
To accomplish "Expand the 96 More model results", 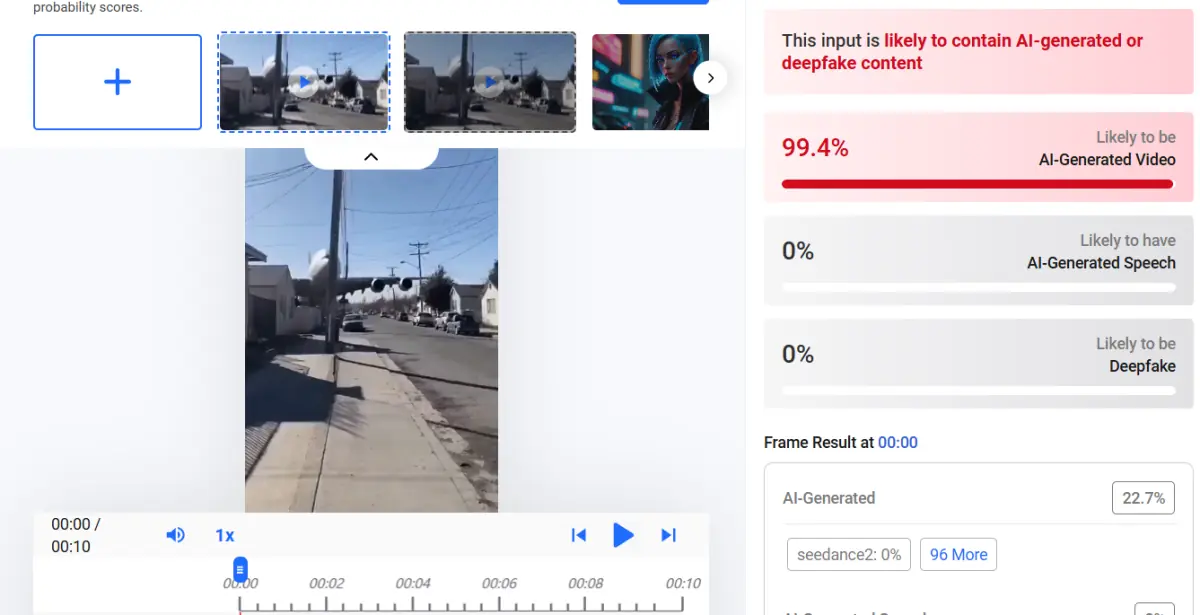I will (x=958, y=554).
